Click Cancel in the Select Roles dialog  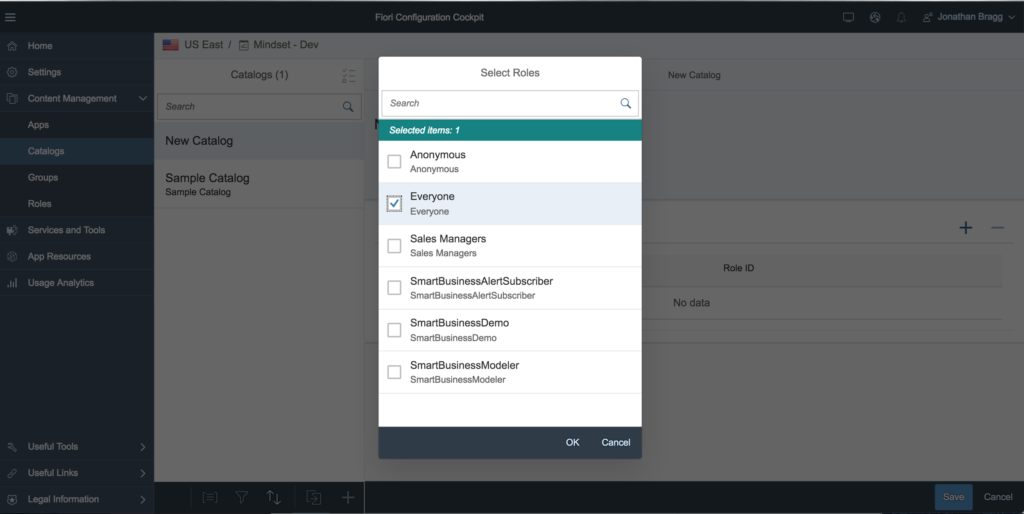[x=616, y=443]
